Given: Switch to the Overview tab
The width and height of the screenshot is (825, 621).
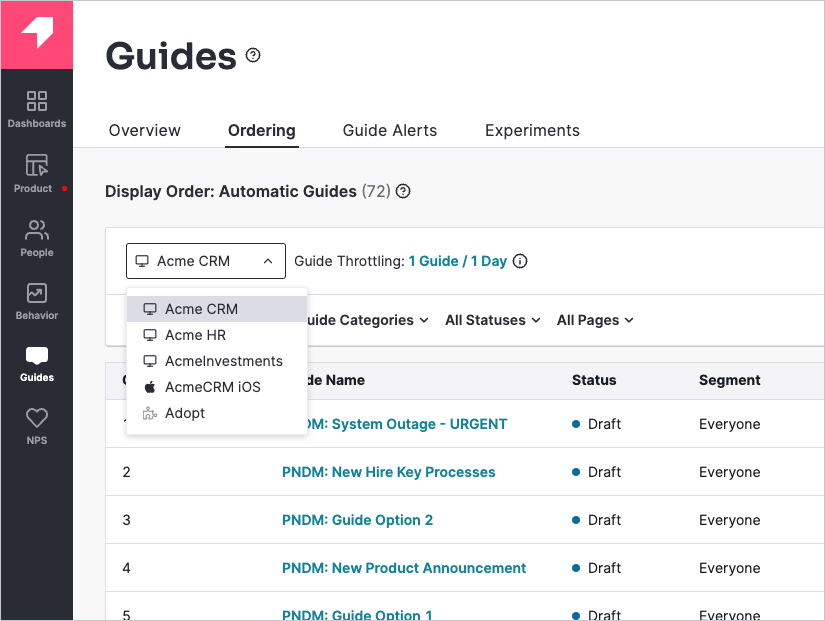Looking at the screenshot, I should tap(144, 130).
